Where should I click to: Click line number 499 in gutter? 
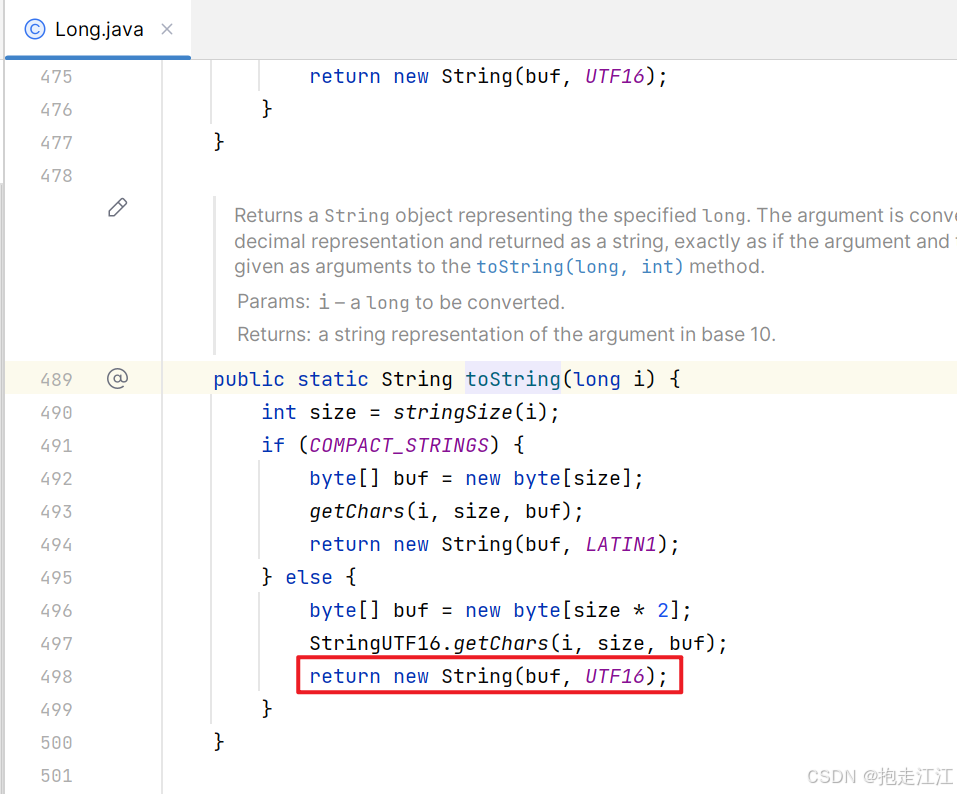tap(56, 709)
